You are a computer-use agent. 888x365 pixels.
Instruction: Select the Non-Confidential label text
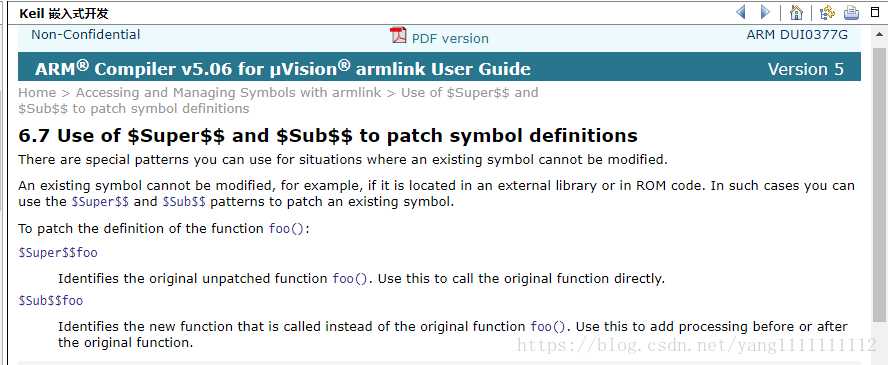click(86, 35)
